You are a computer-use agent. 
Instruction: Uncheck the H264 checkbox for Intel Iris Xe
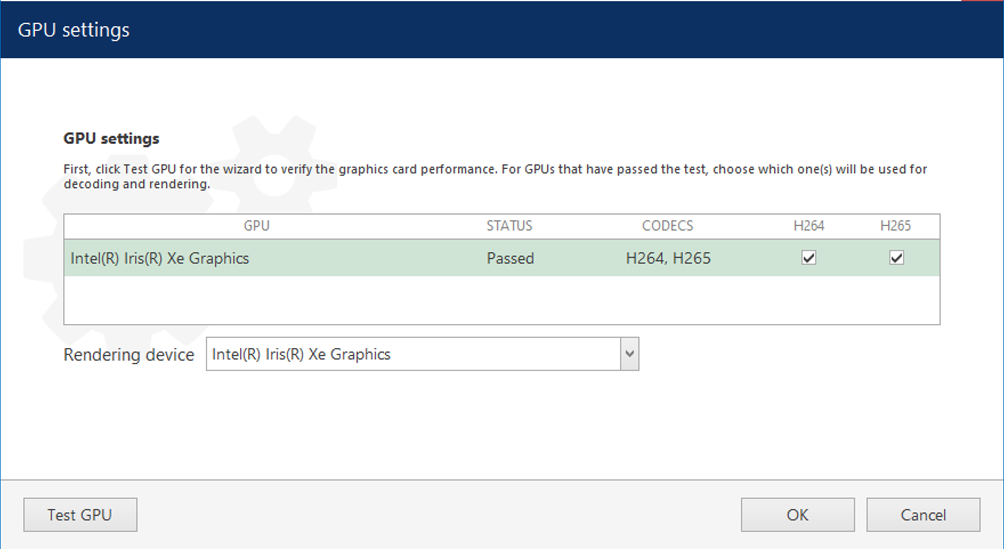809,258
